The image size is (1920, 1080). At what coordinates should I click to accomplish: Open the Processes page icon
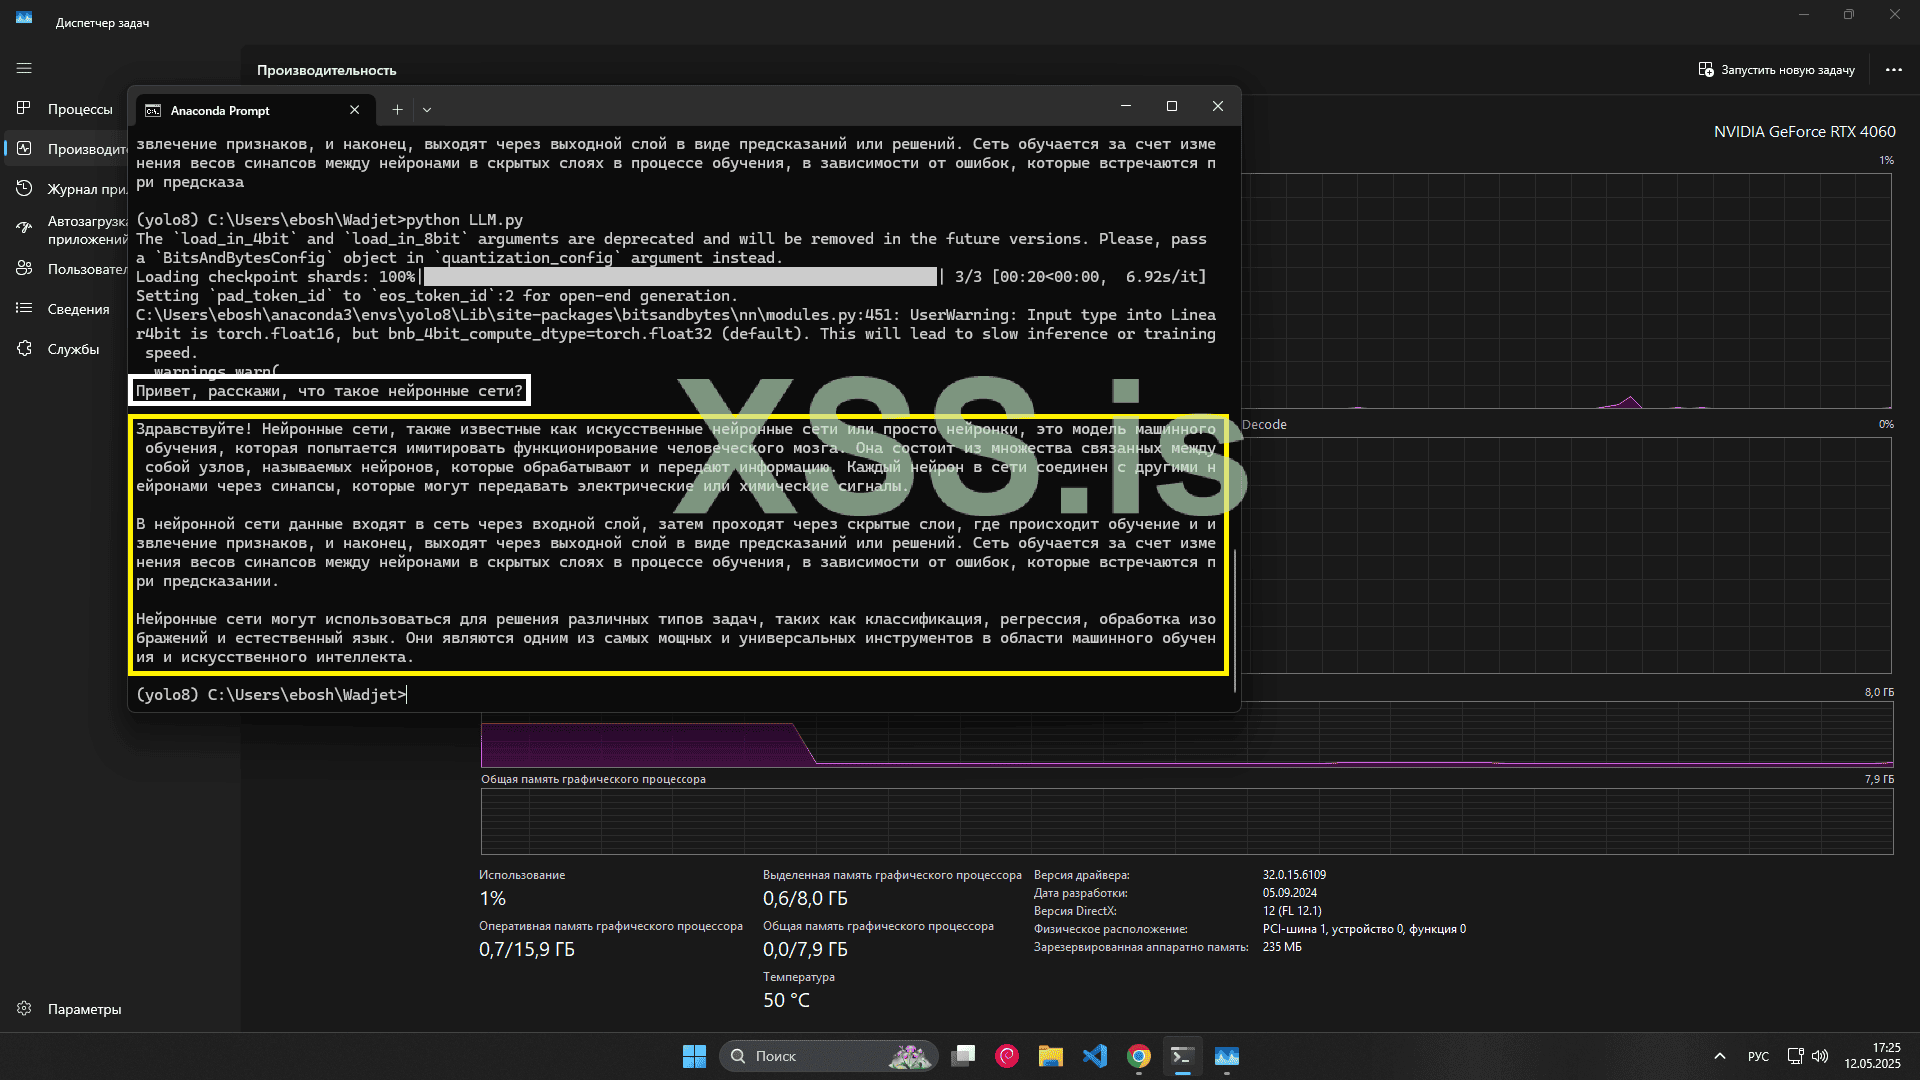click(24, 108)
